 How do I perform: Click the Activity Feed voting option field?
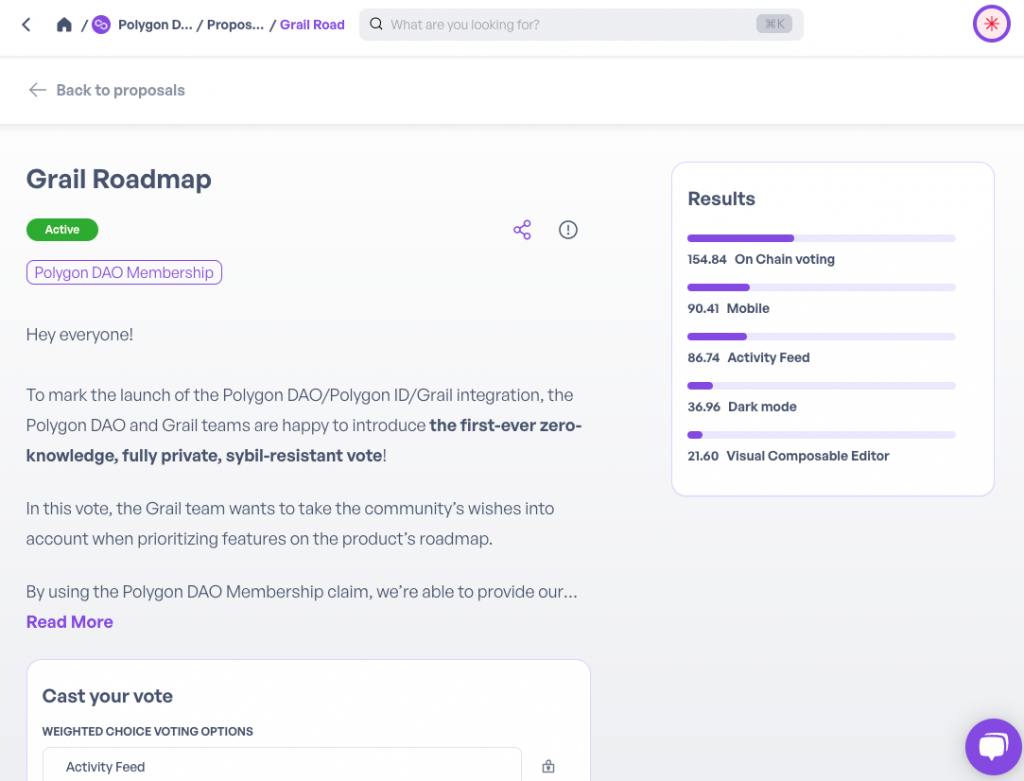pyautogui.click(x=282, y=765)
